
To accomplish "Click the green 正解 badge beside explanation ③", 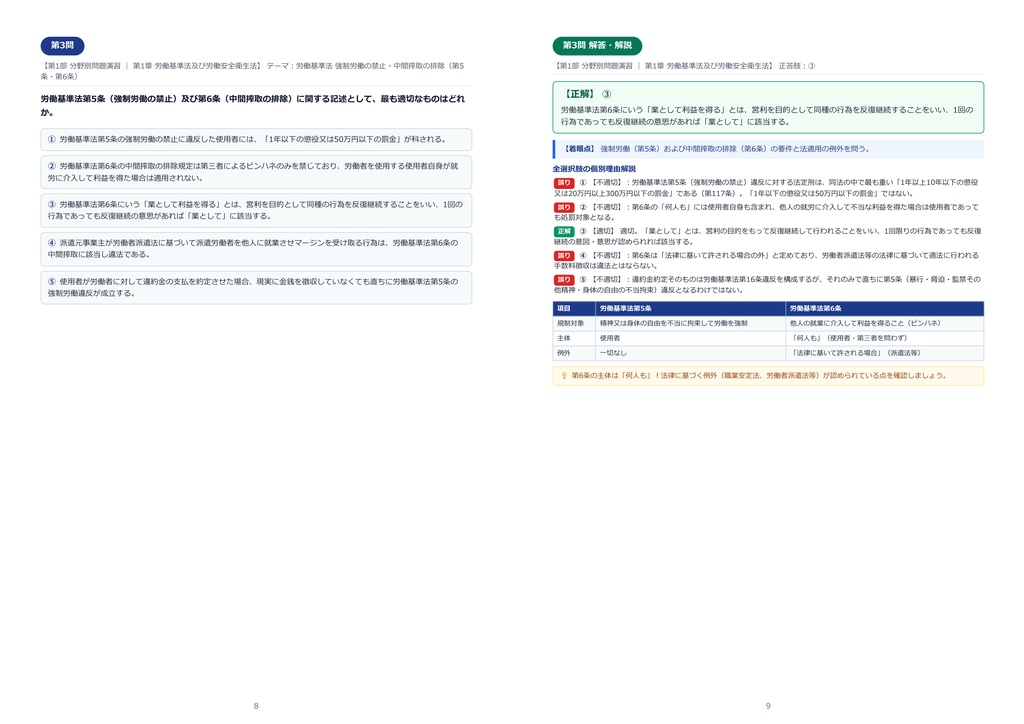I will (x=564, y=231).
